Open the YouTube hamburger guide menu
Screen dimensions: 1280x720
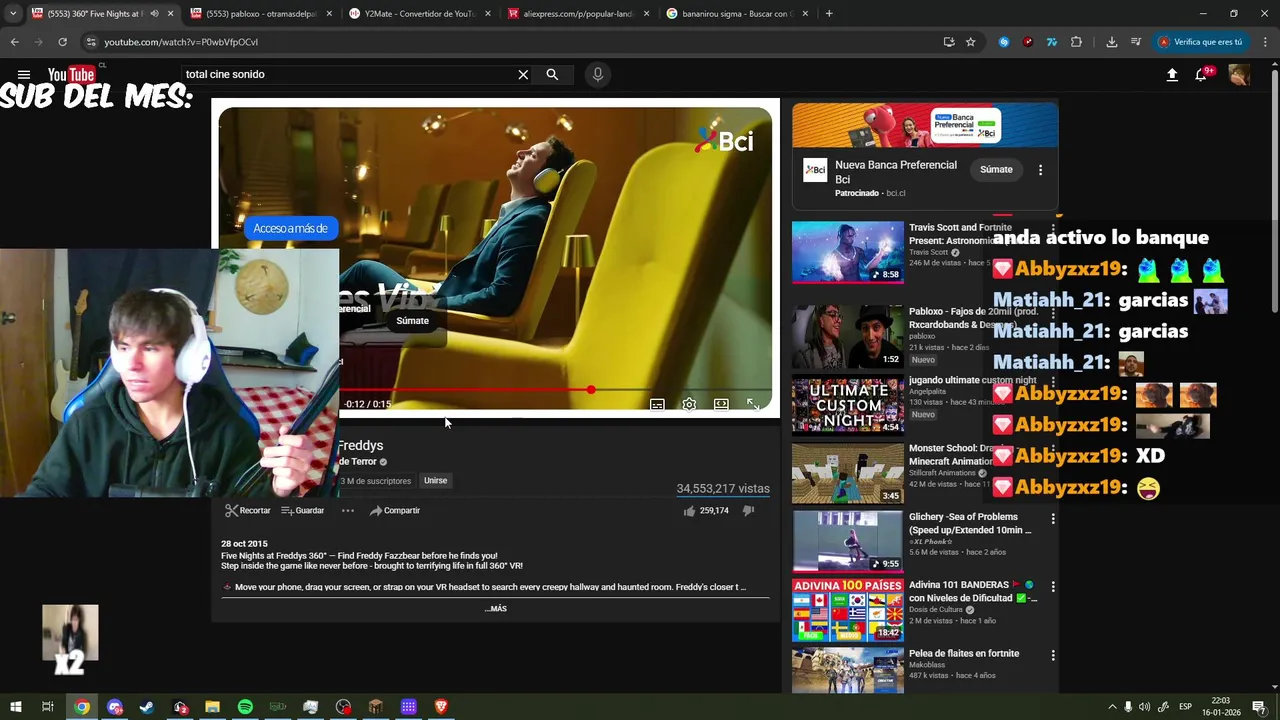coord(24,75)
